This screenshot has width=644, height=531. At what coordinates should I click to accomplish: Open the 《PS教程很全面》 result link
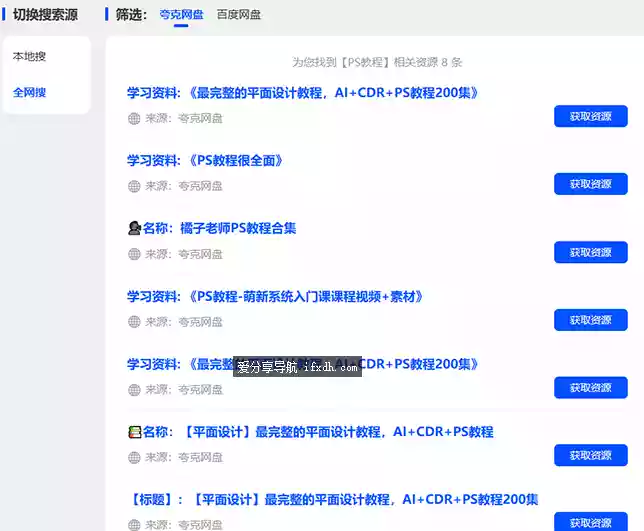[205, 161]
